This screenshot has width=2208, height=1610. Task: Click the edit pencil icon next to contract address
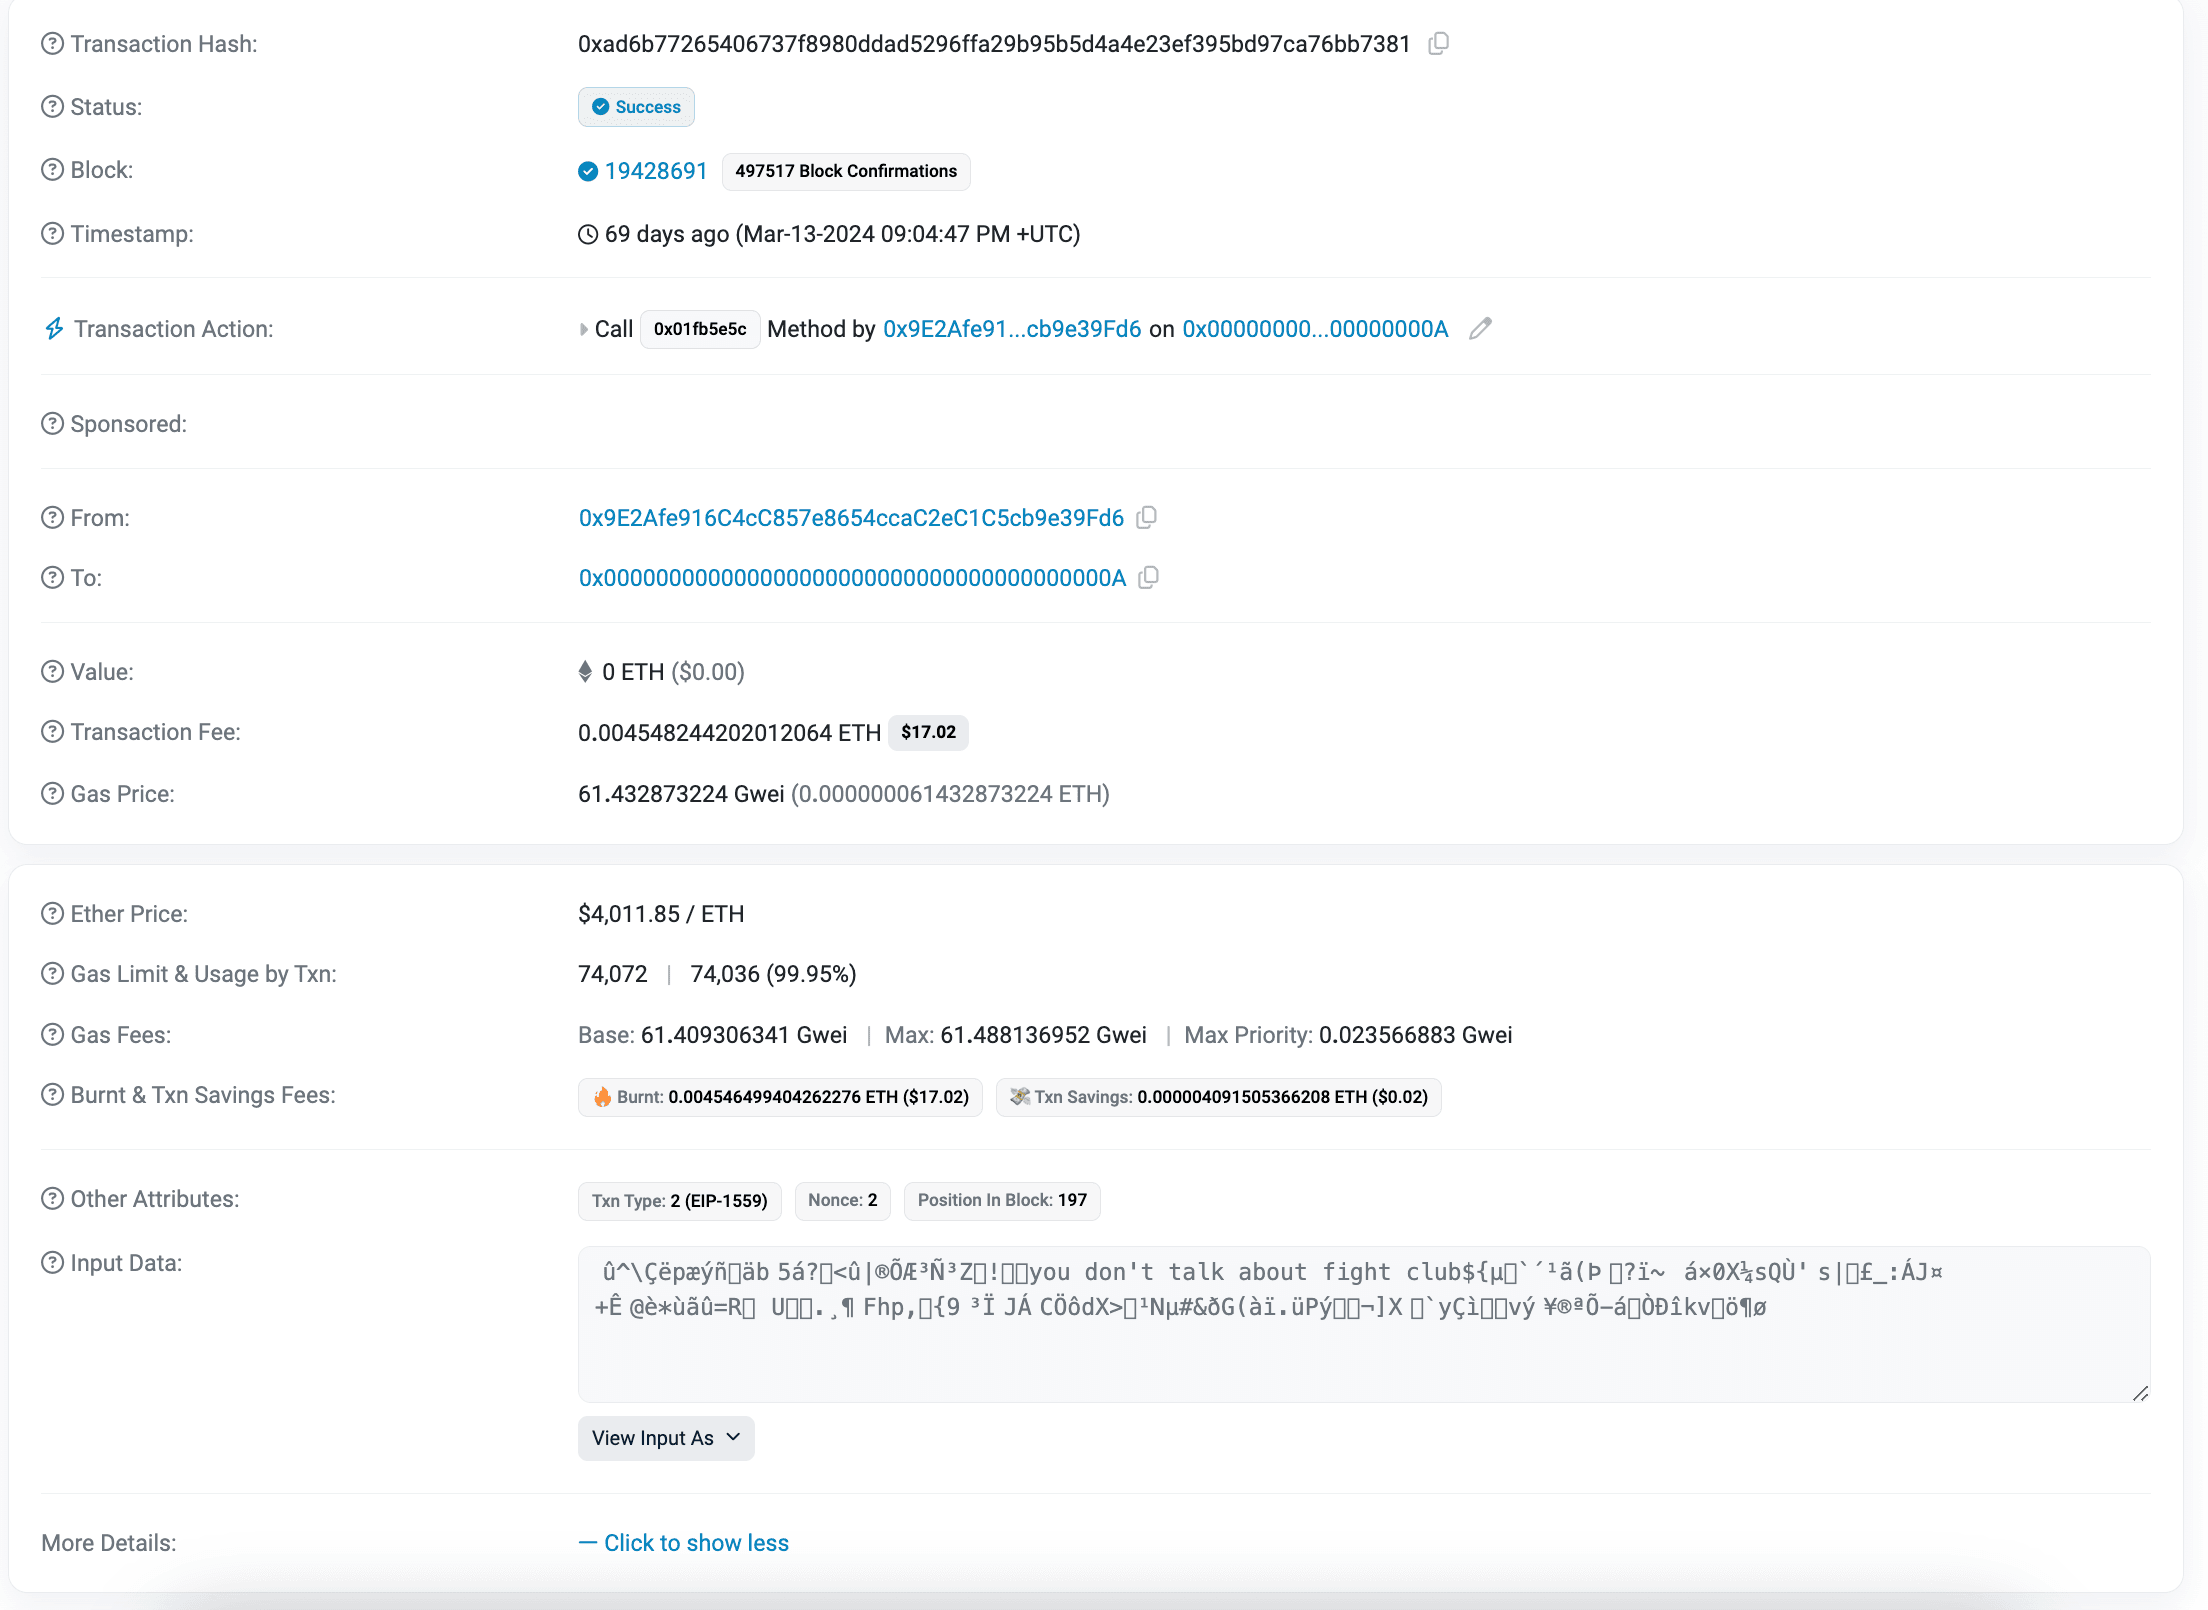pyautogui.click(x=1481, y=329)
